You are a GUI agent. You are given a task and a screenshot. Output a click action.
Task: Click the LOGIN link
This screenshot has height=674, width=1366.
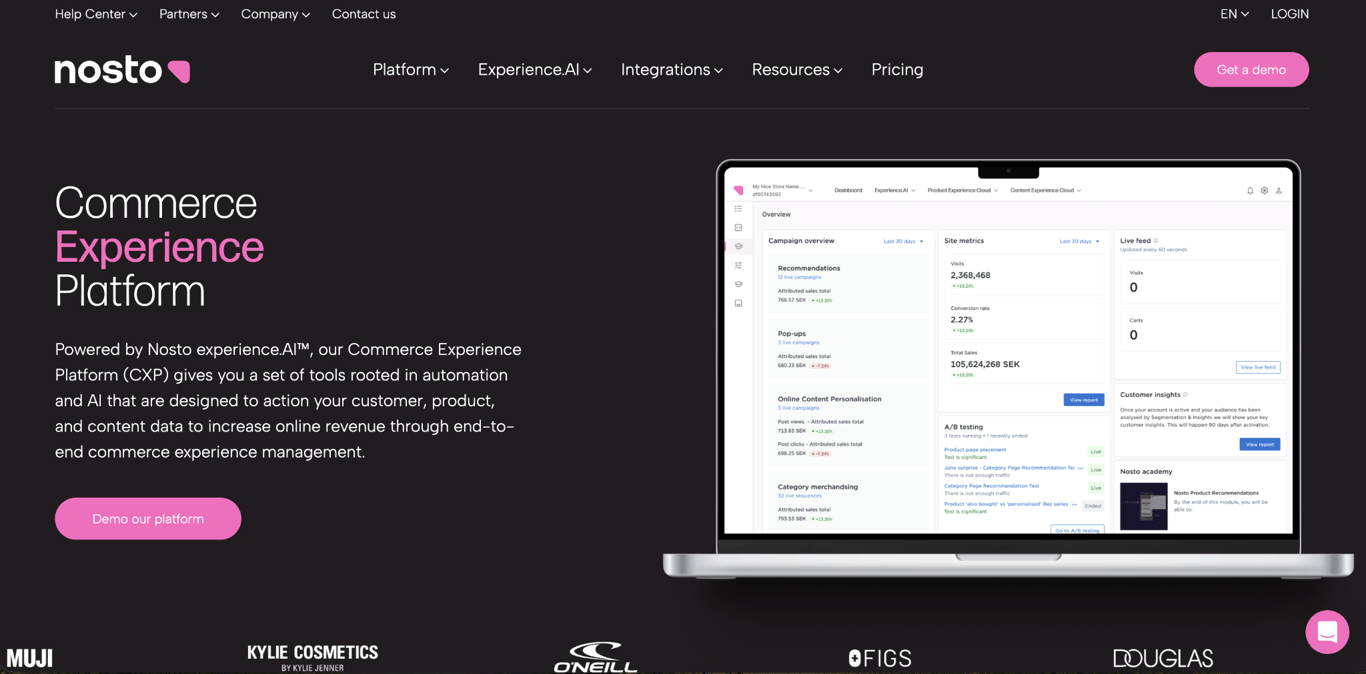(x=1290, y=14)
